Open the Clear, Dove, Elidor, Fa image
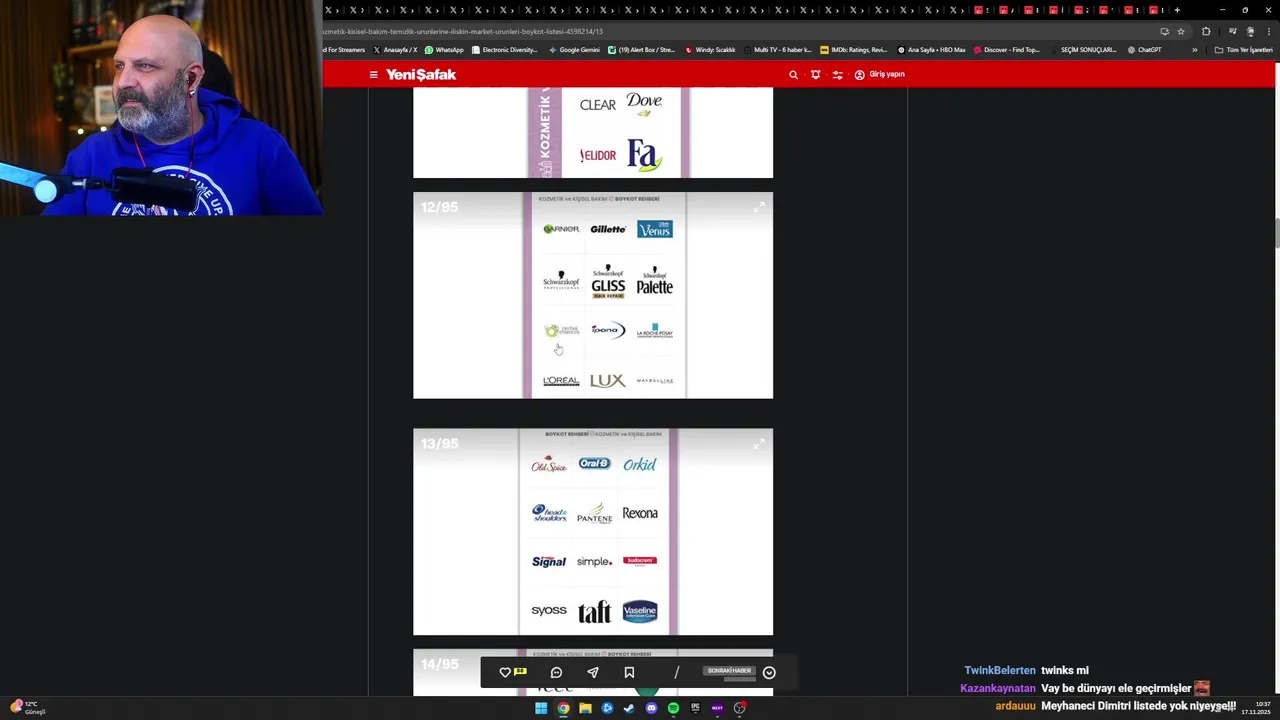Screen dimensions: 1280x720 [x=593, y=132]
